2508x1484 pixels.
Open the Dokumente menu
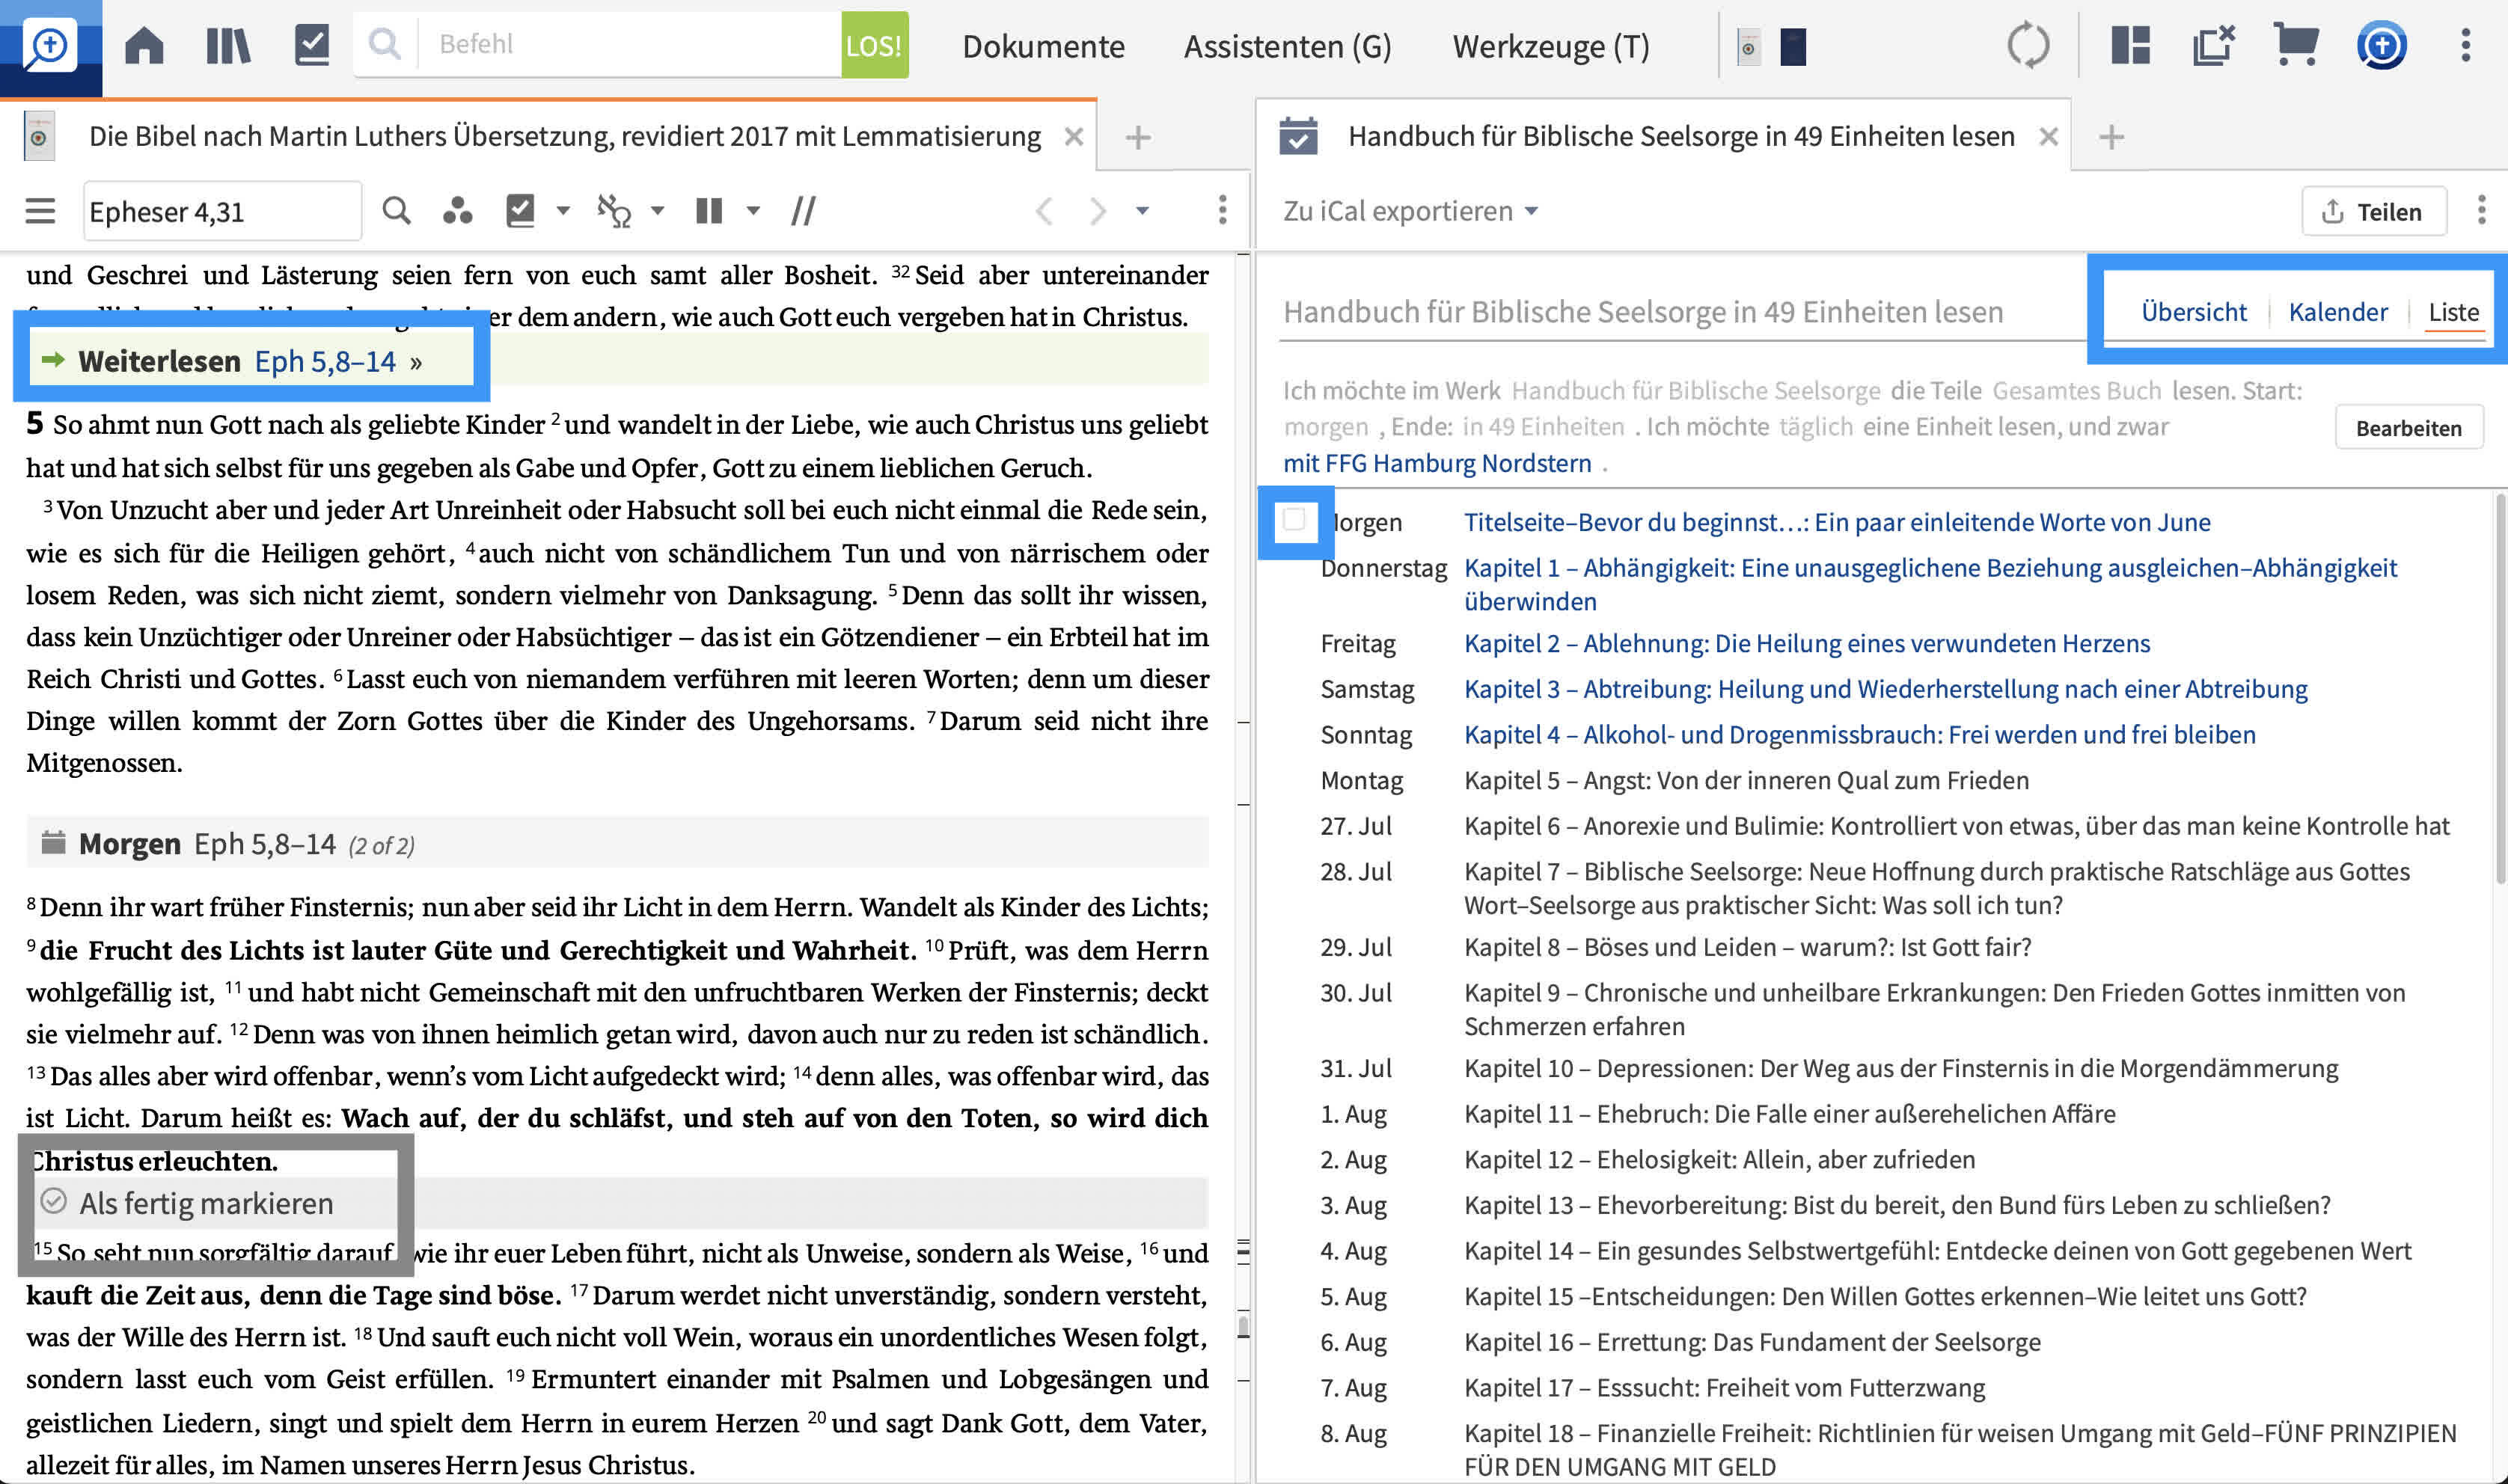click(1043, 46)
